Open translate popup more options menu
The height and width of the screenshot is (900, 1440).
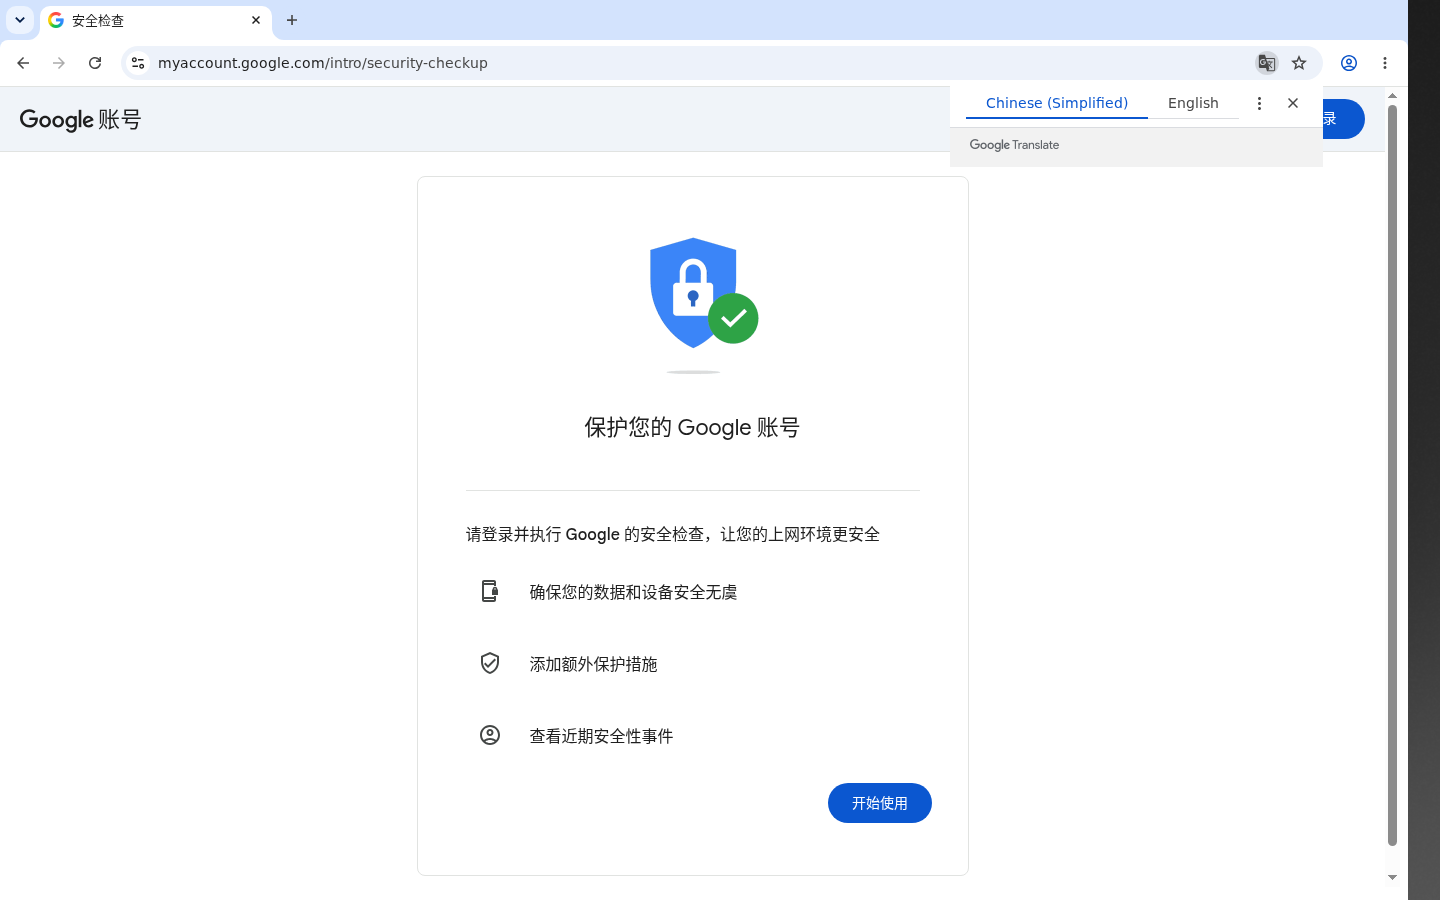click(1259, 103)
